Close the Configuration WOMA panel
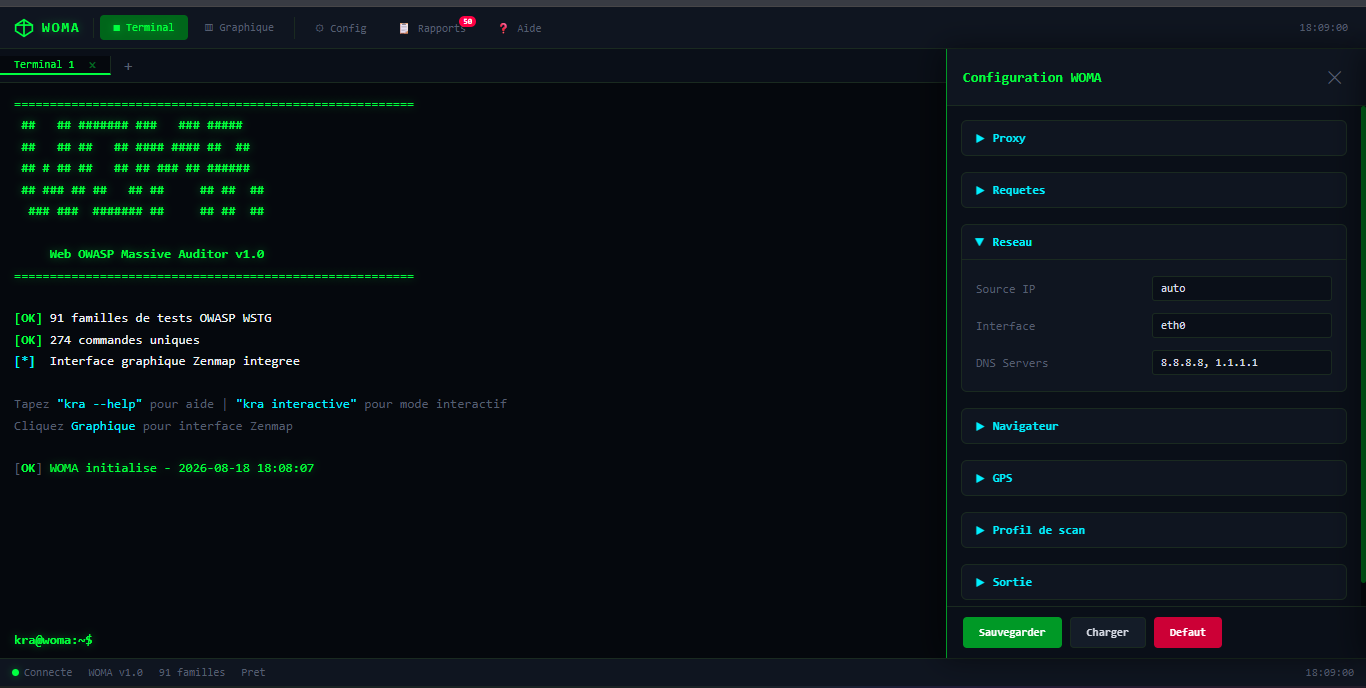This screenshot has width=1366, height=688. click(1334, 77)
